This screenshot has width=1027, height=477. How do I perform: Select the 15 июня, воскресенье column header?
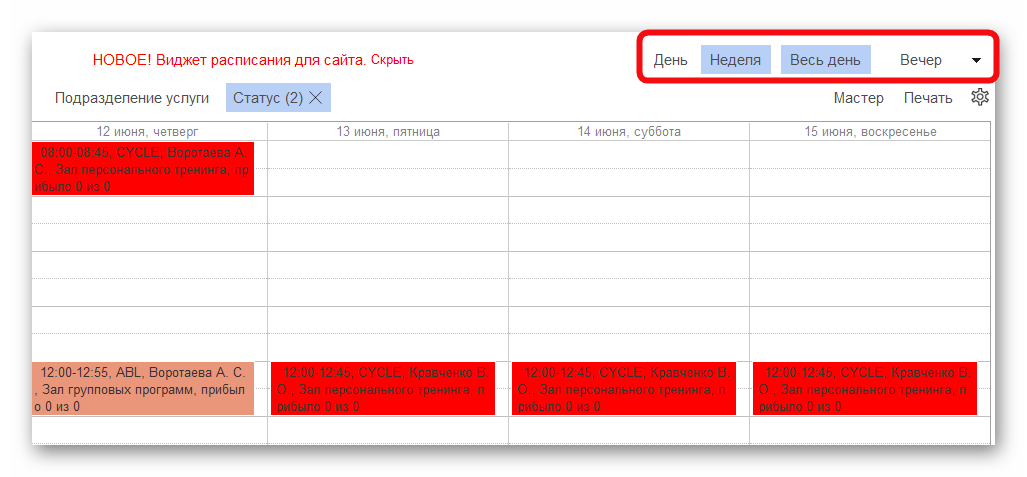tap(870, 131)
